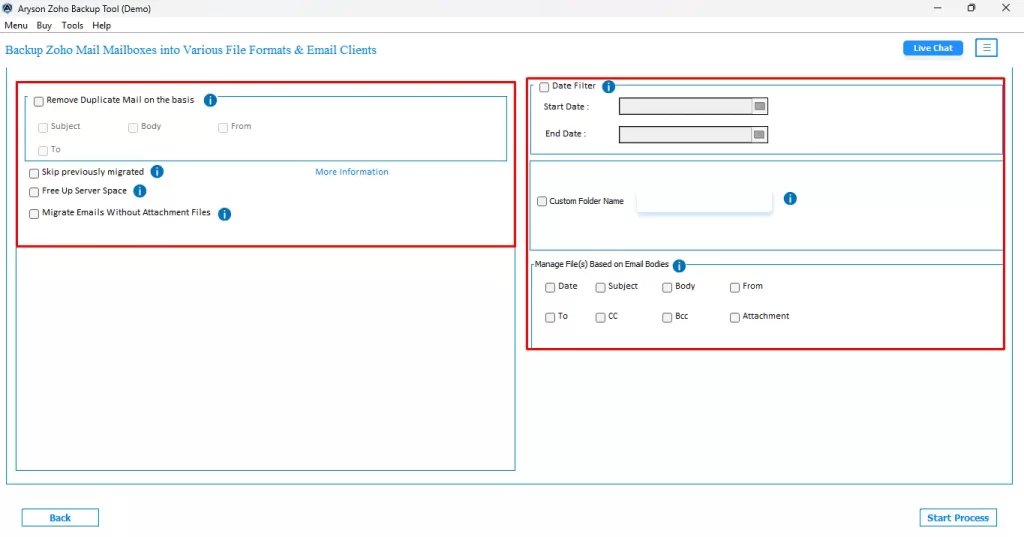This screenshot has width=1024, height=537.
Task: Open the Help menu
Action: coord(101,25)
